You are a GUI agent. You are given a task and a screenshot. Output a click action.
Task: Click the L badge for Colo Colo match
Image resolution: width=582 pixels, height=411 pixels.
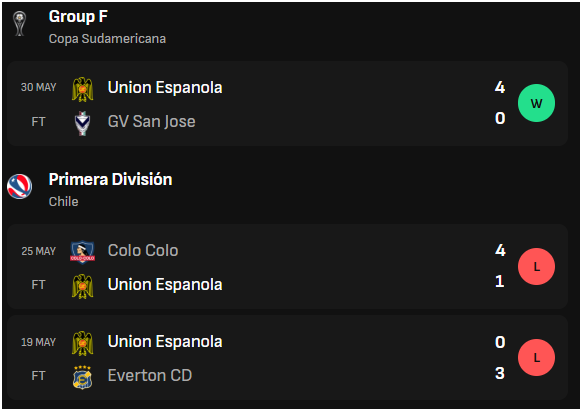[536, 266]
